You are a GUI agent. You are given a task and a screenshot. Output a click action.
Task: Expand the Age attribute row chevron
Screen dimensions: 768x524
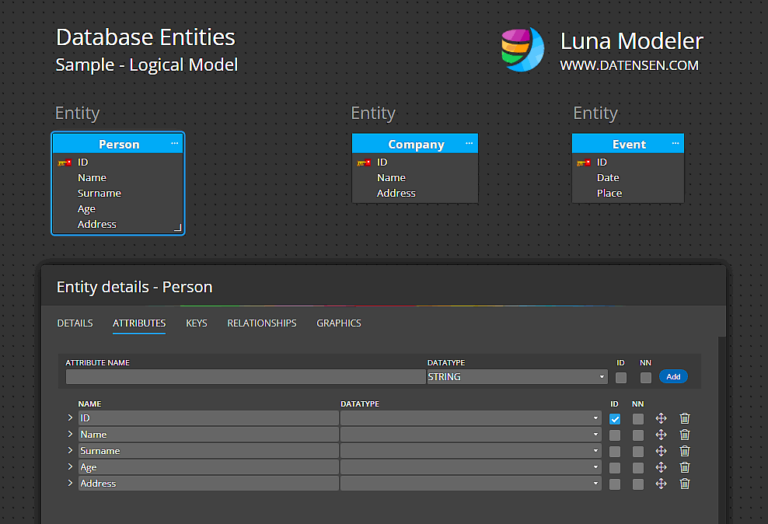pos(70,467)
